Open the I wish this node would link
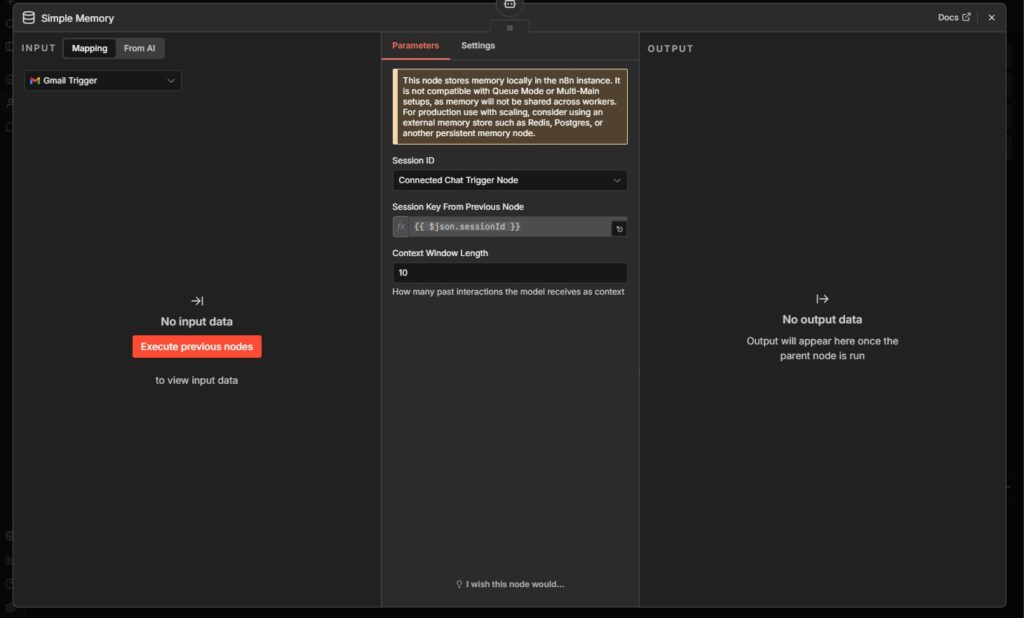The width and height of the screenshot is (1024, 618). [514, 583]
